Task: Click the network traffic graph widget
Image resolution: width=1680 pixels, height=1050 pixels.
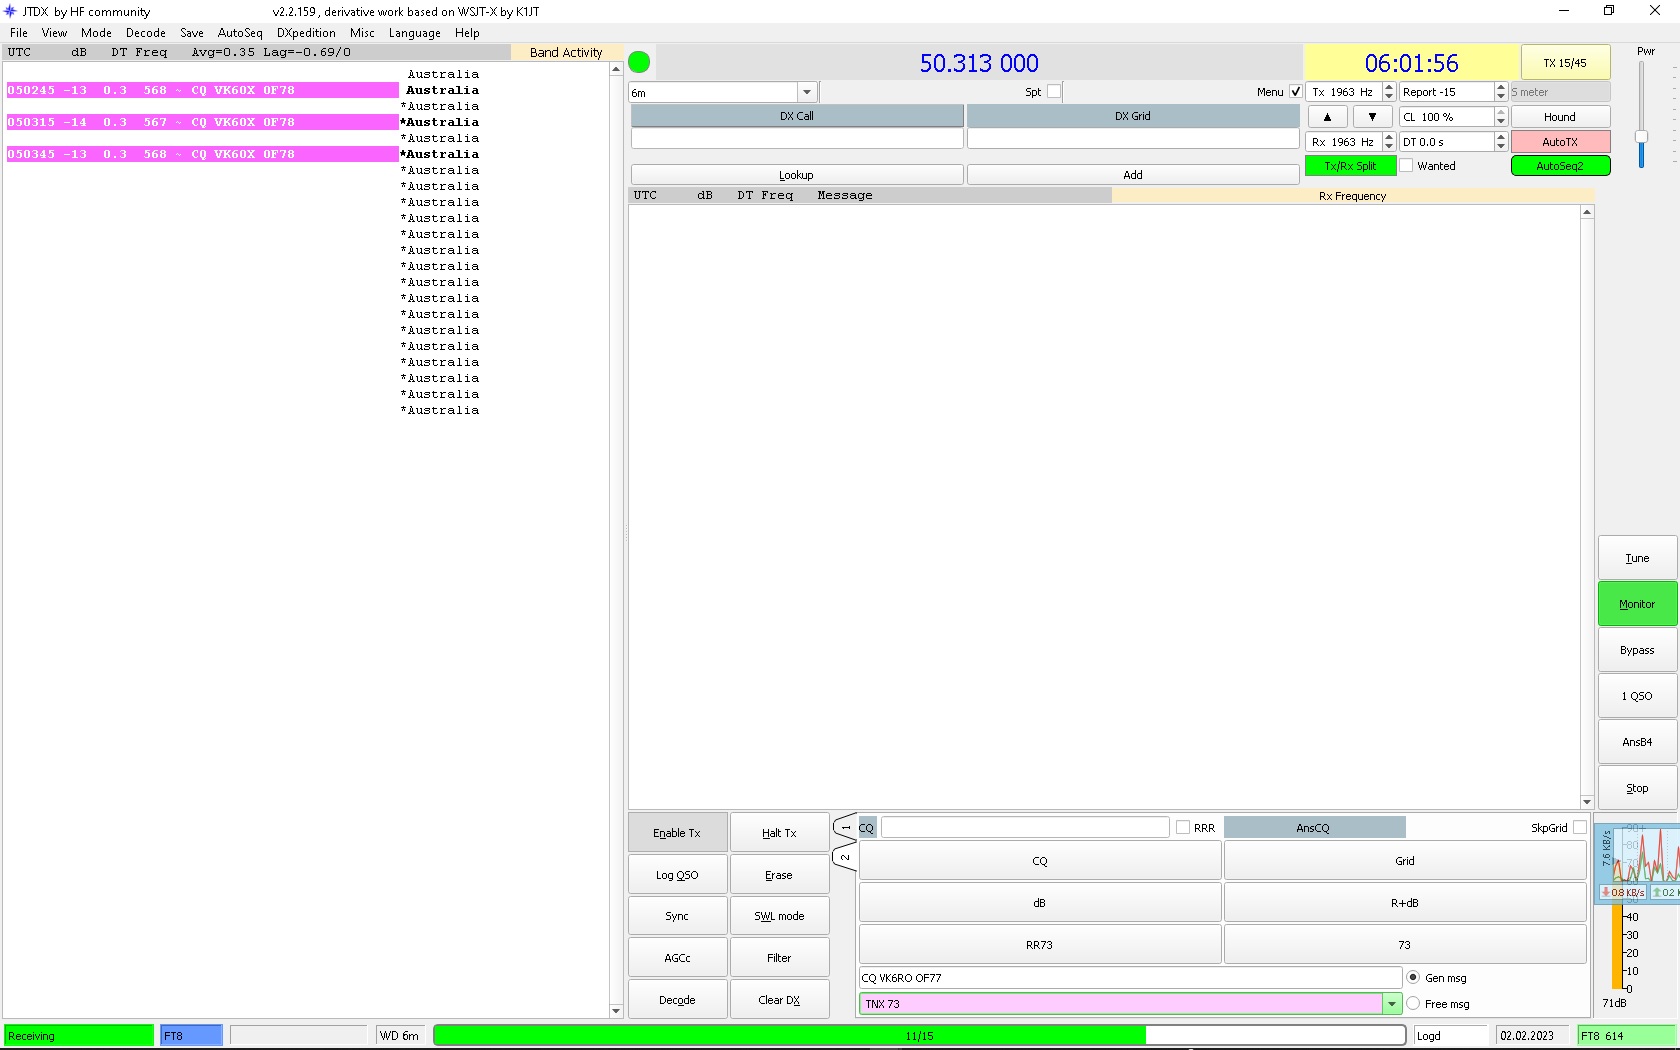Action: 1637,862
